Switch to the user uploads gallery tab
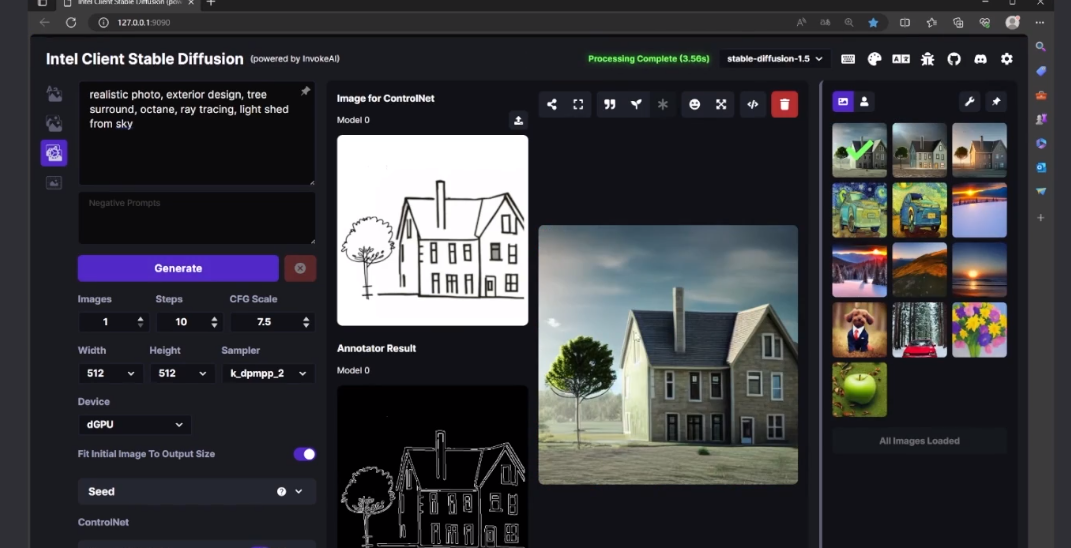The image size is (1071, 548). coord(865,102)
